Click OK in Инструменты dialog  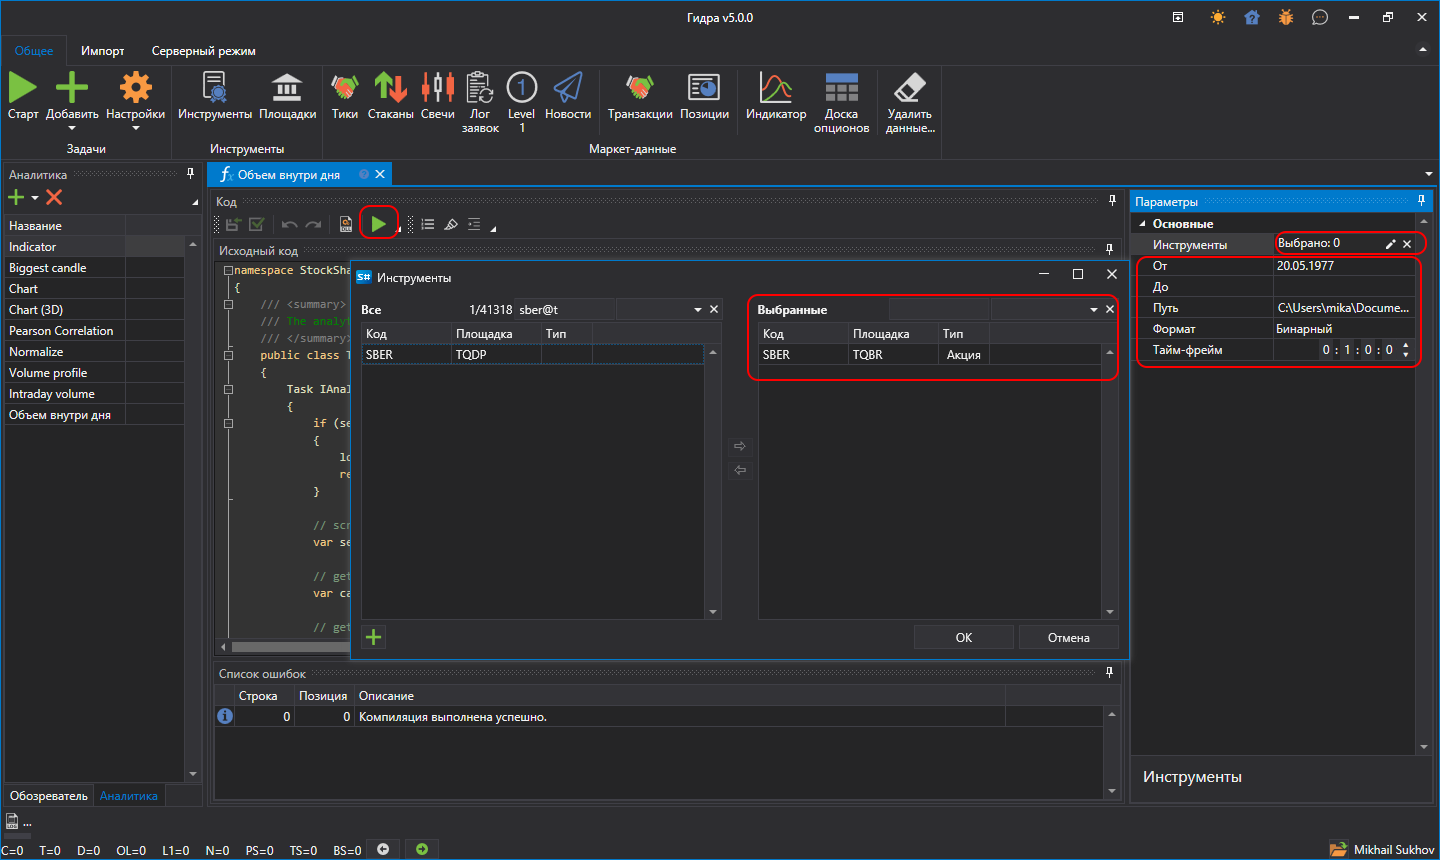[964, 637]
